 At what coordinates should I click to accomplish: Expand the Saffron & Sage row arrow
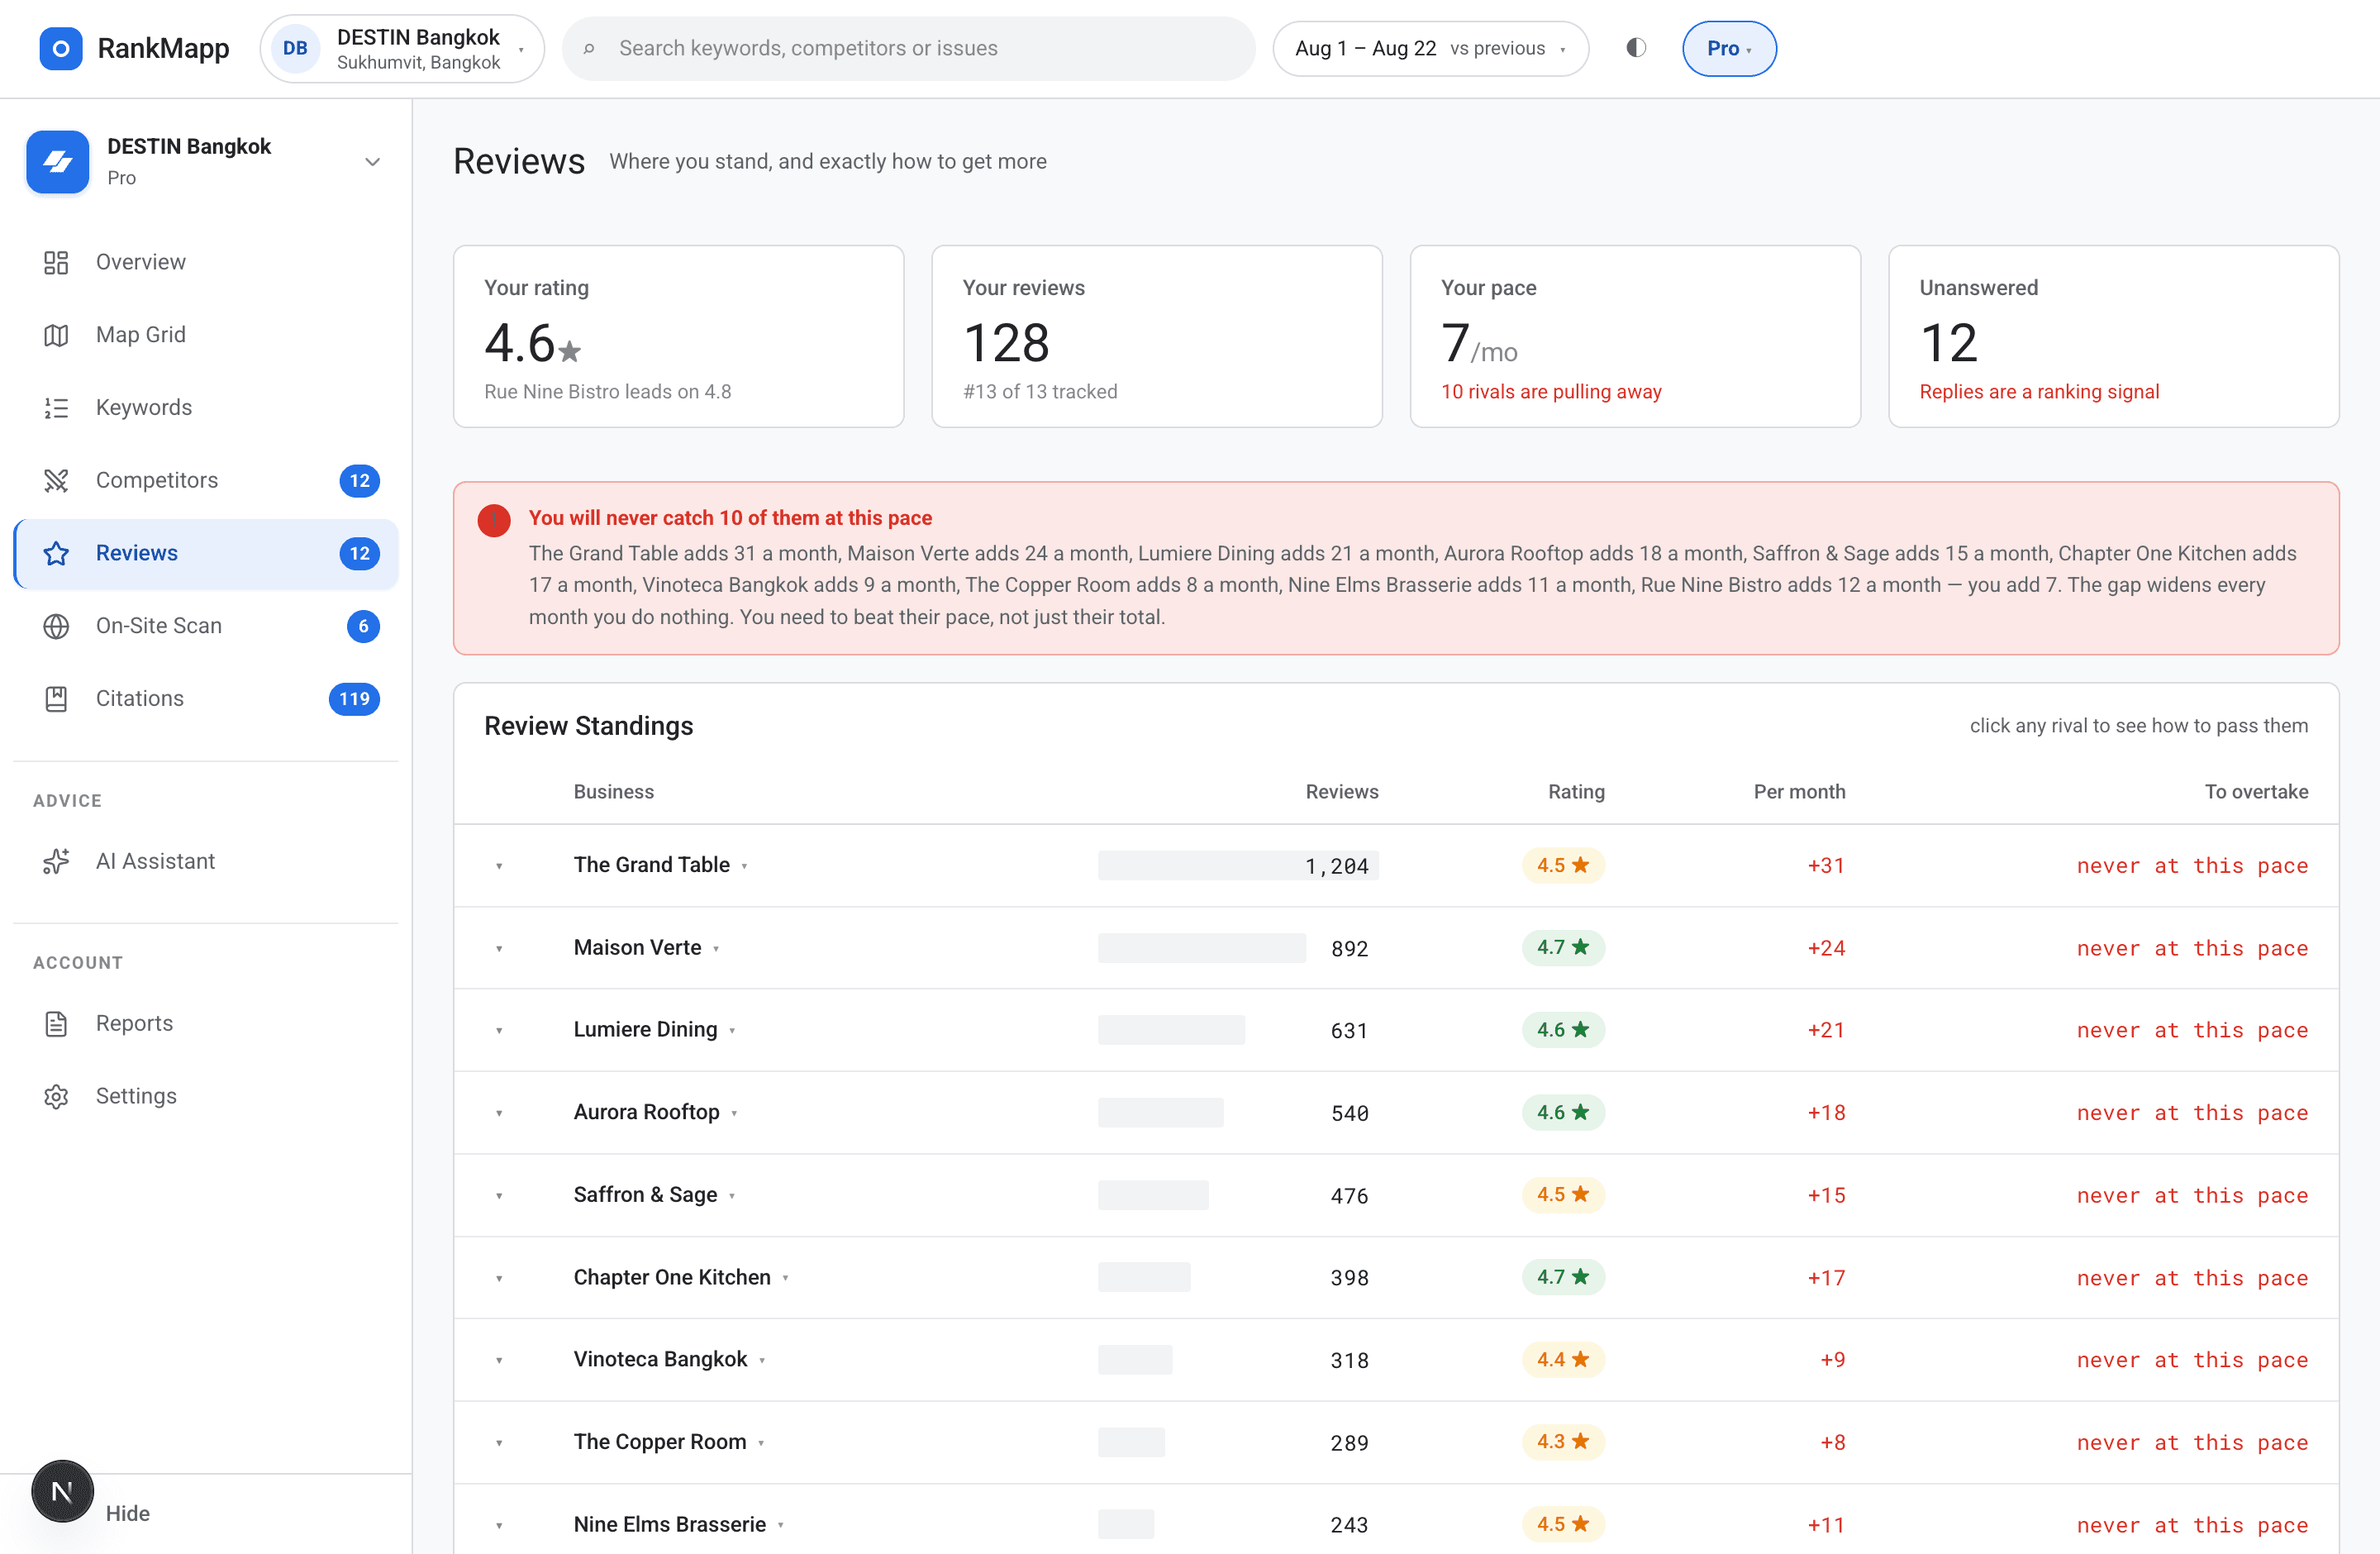[x=499, y=1196]
